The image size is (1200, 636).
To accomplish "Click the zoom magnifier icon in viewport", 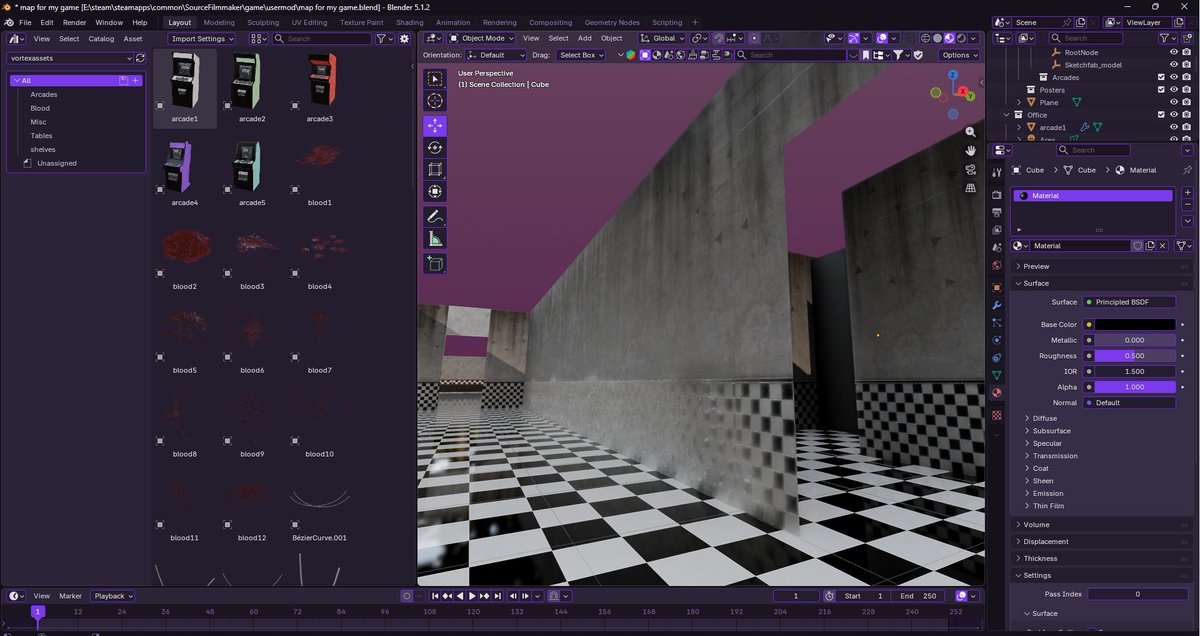I will tap(970, 132).
